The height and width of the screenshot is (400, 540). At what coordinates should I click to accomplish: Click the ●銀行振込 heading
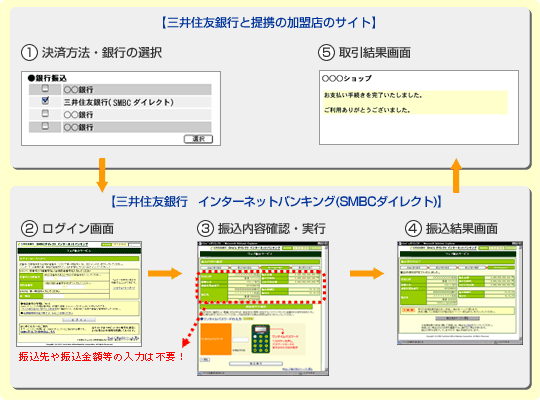[47, 78]
